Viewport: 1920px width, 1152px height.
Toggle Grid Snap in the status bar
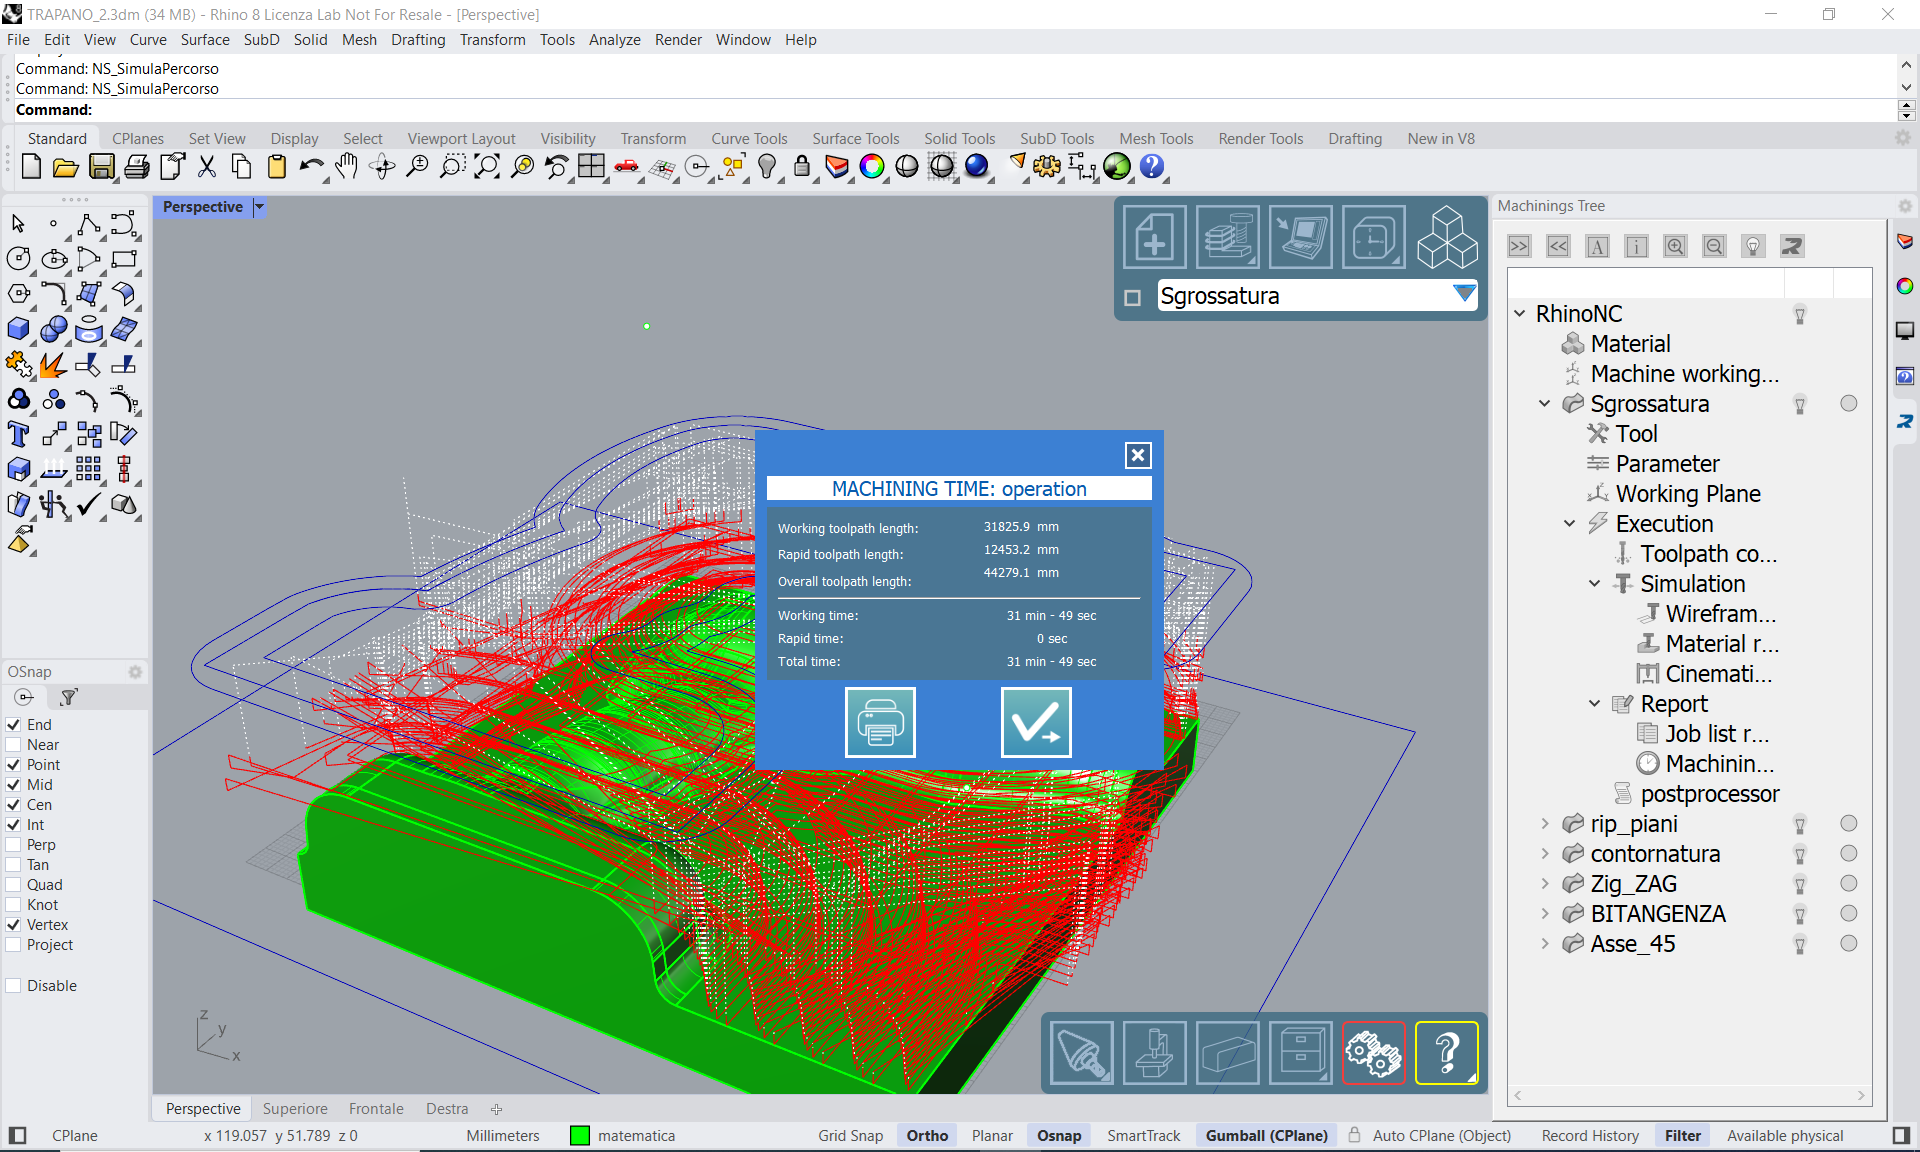click(x=850, y=1136)
